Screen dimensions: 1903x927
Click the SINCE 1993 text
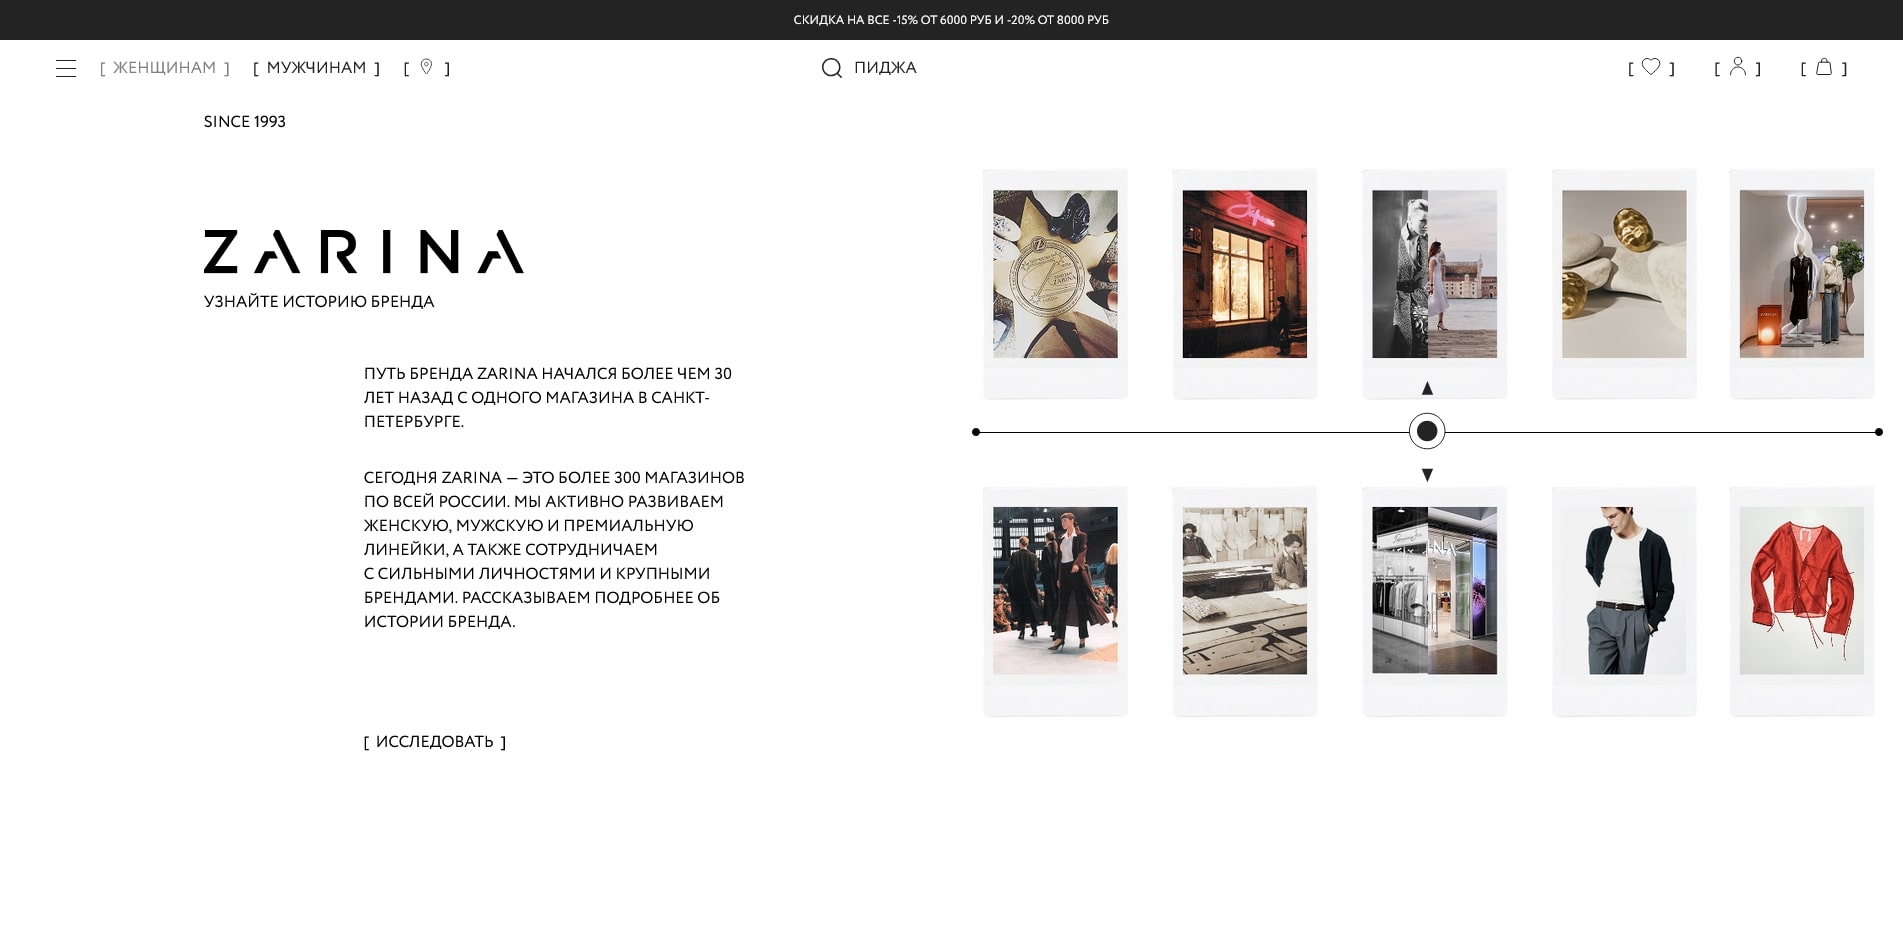[245, 122]
